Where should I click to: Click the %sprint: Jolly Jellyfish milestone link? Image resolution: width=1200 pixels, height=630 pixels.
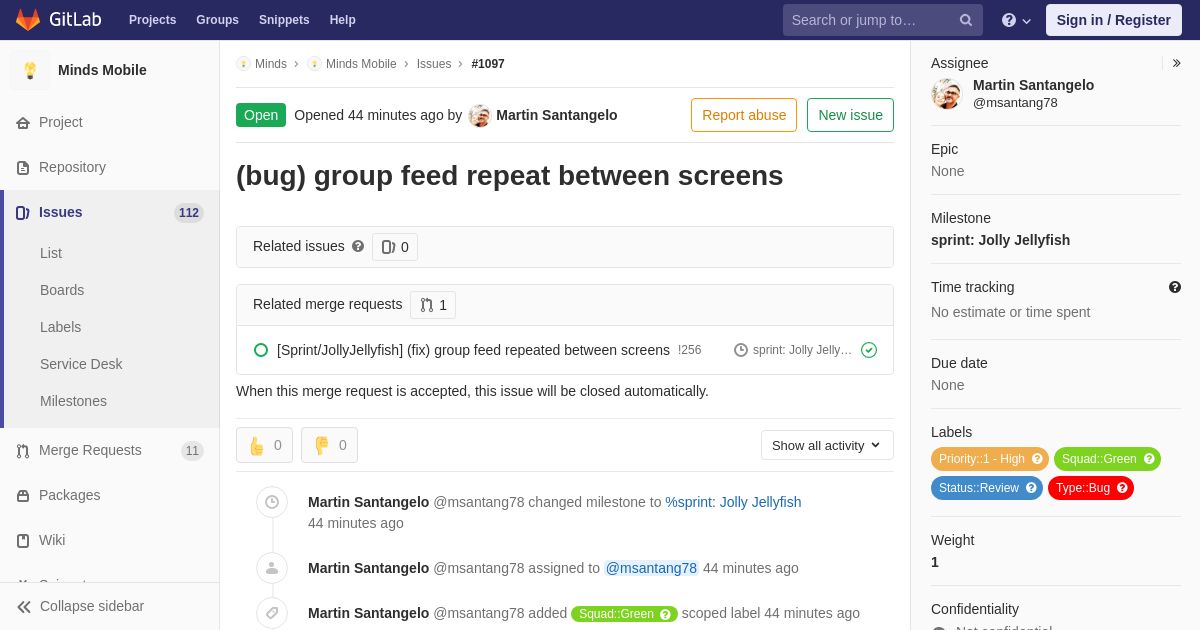tap(733, 502)
